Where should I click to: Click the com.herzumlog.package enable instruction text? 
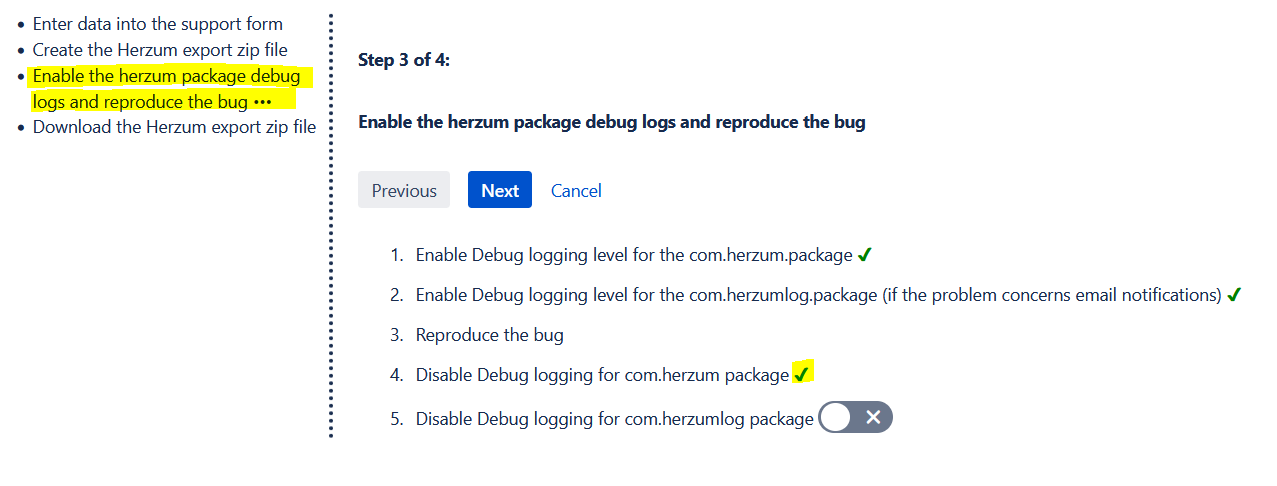[x=818, y=295]
